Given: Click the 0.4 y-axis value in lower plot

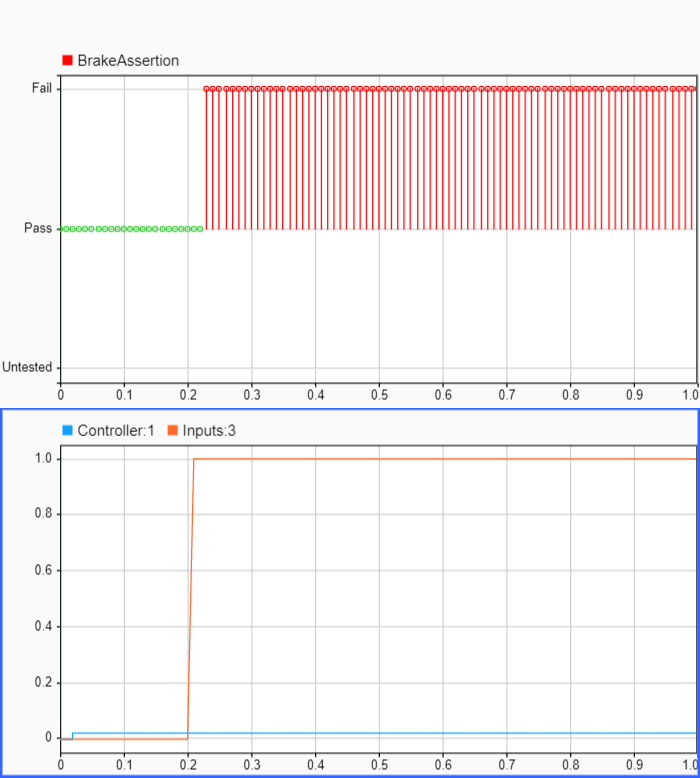Looking at the screenshot, I should click(x=43, y=626).
